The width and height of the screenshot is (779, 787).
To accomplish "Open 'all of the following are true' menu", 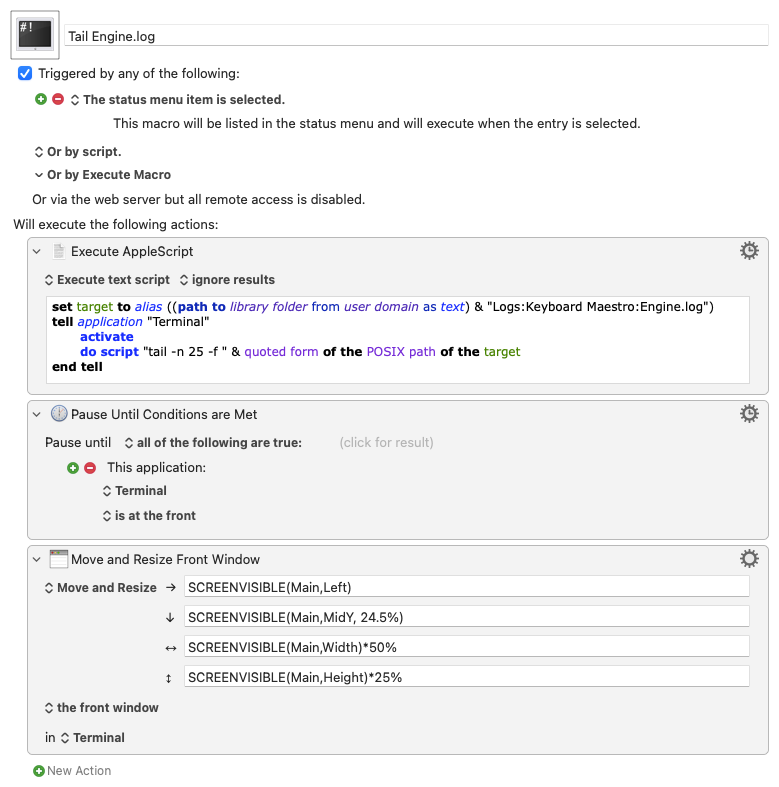I will tap(213, 443).
